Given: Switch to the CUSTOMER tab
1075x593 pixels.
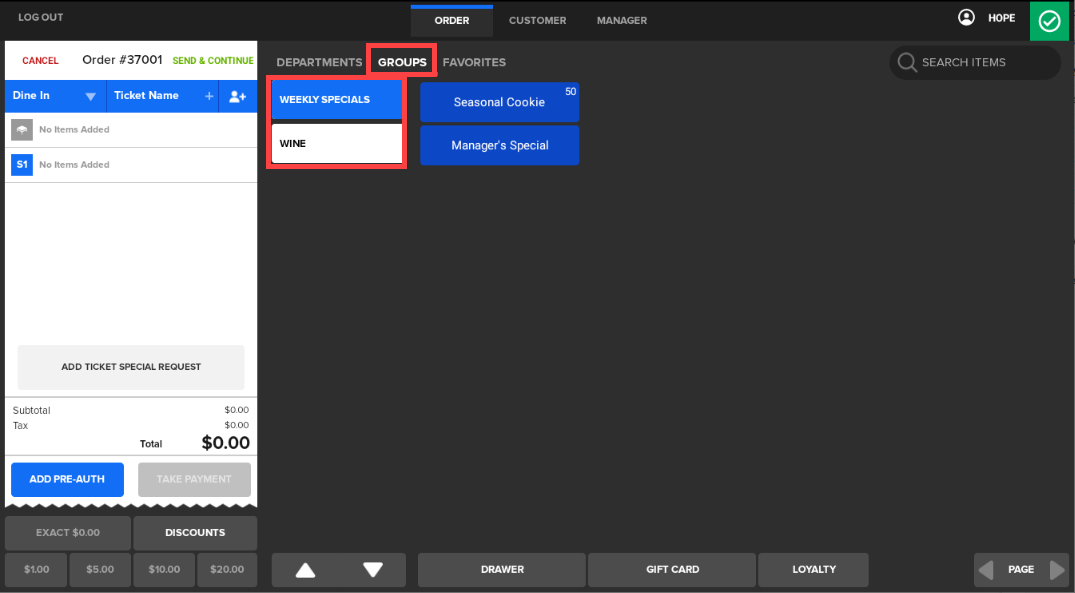Looking at the screenshot, I should 537,21.
